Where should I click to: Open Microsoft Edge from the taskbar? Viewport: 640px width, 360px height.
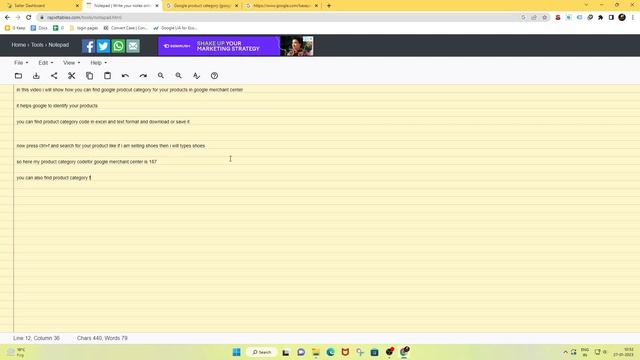330,352
